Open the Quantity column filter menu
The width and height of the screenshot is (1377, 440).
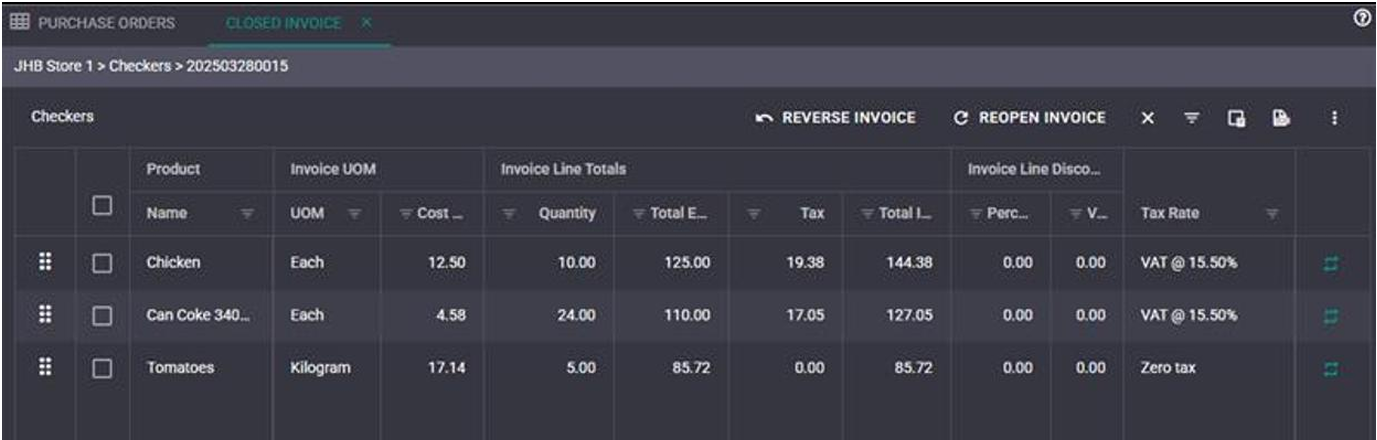pos(508,213)
